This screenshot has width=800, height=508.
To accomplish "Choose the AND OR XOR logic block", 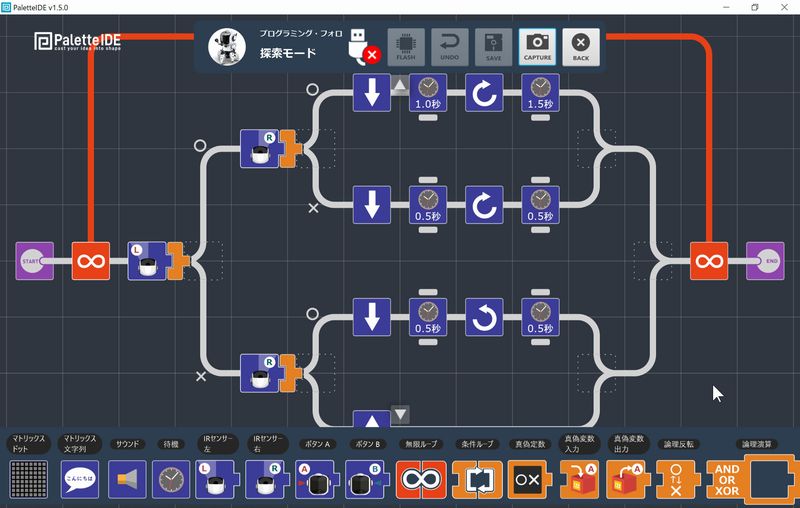I will coord(727,480).
